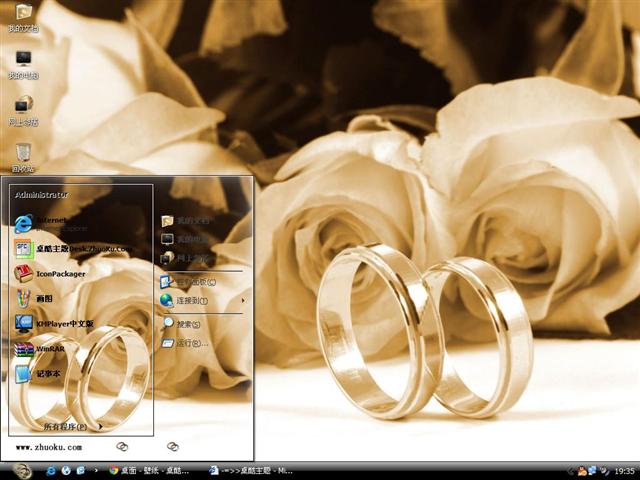Click the orange penguin tray icon
Viewport: 640px width, 480px height.
[582, 471]
